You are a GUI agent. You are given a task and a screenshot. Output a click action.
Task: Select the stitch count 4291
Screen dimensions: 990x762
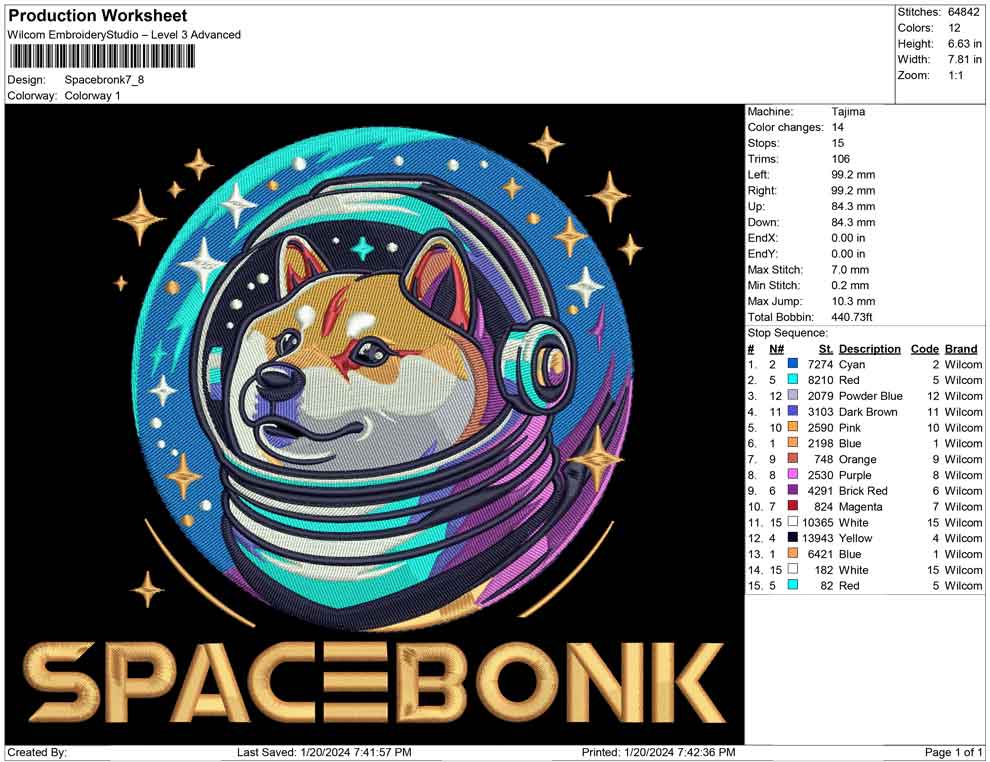(x=820, y=491)
